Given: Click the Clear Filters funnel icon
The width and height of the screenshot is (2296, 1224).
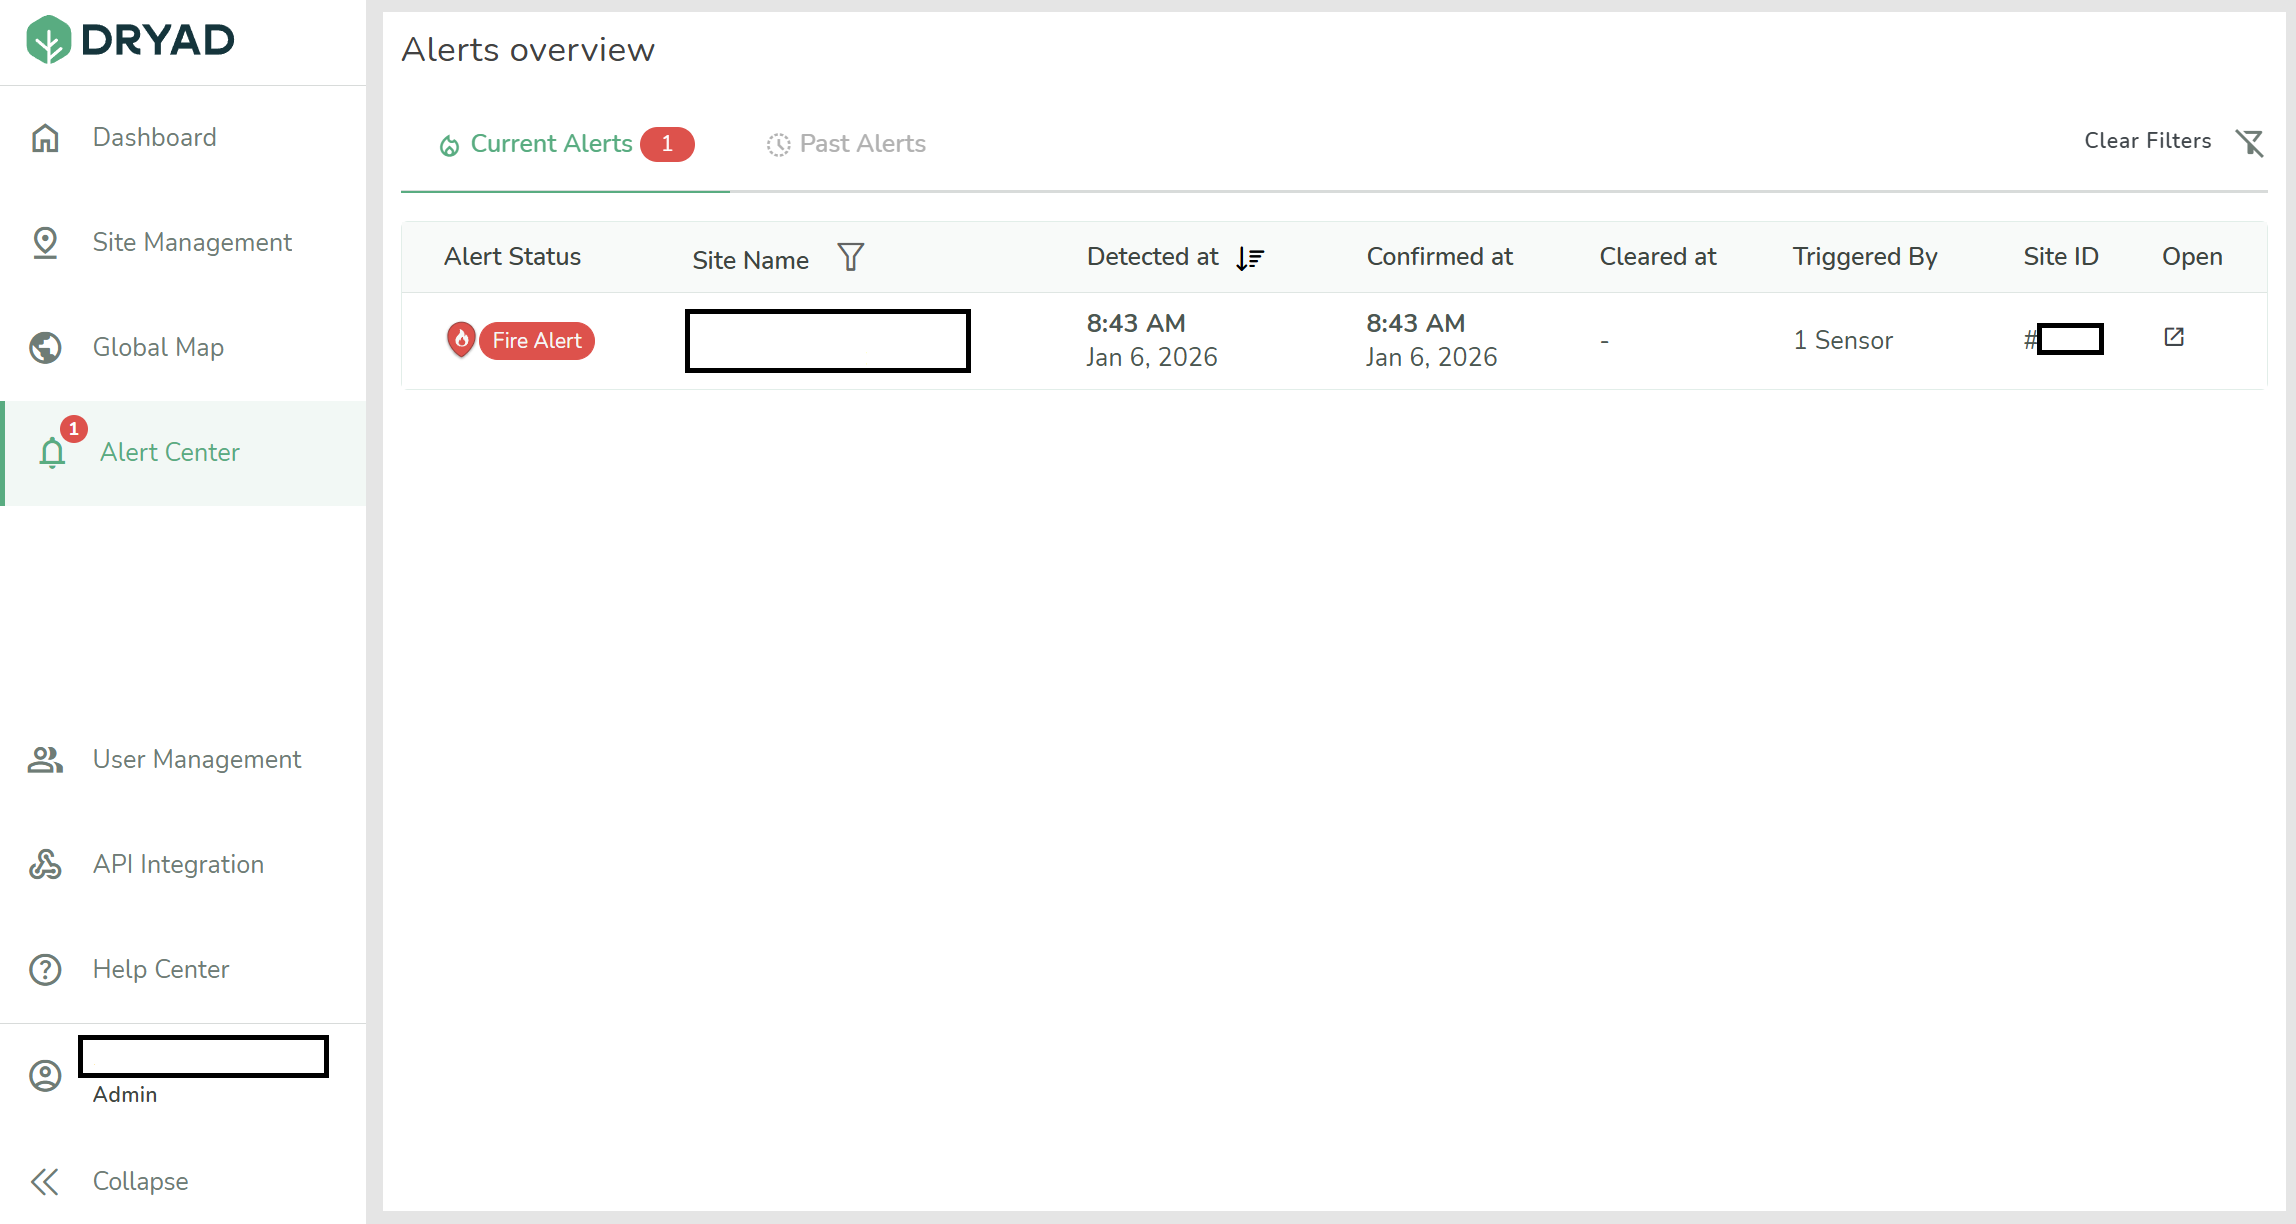Looking at the screenshot, I should pos(2250,143).
